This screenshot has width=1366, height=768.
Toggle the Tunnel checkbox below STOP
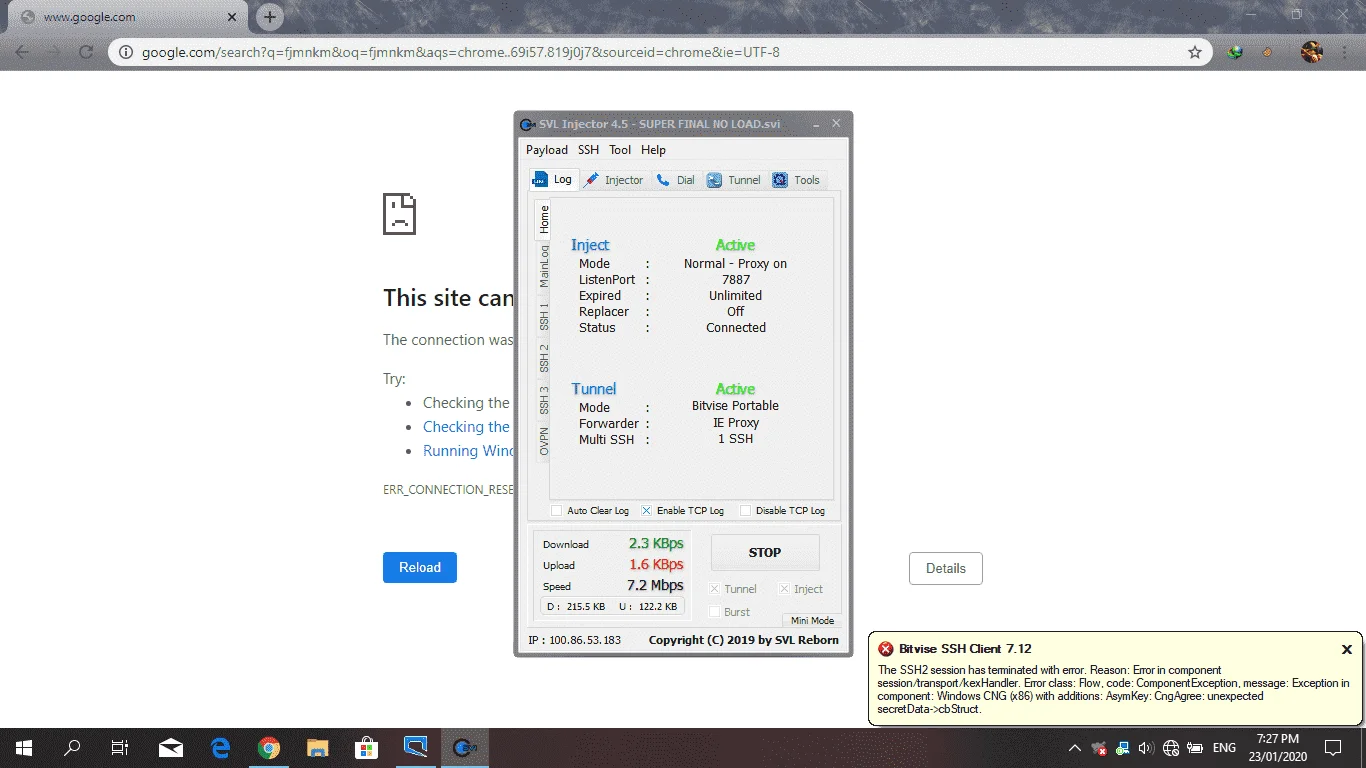tap(714, 589)
